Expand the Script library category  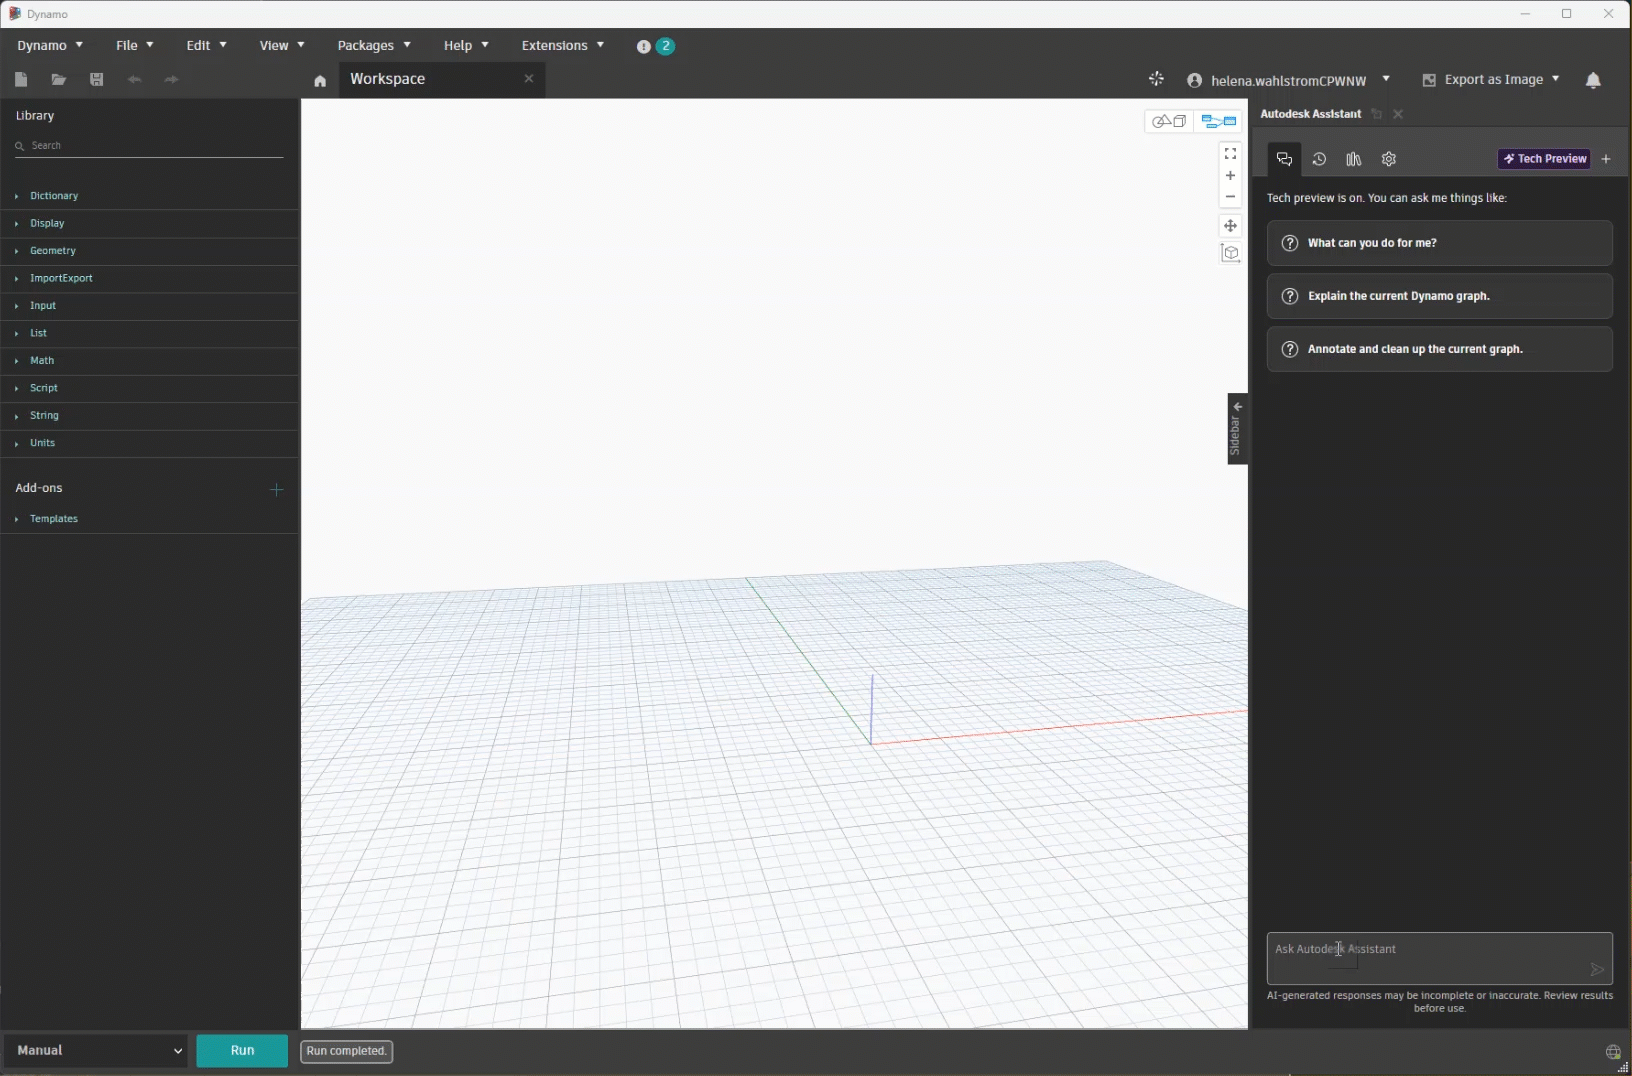coord(149,388)
